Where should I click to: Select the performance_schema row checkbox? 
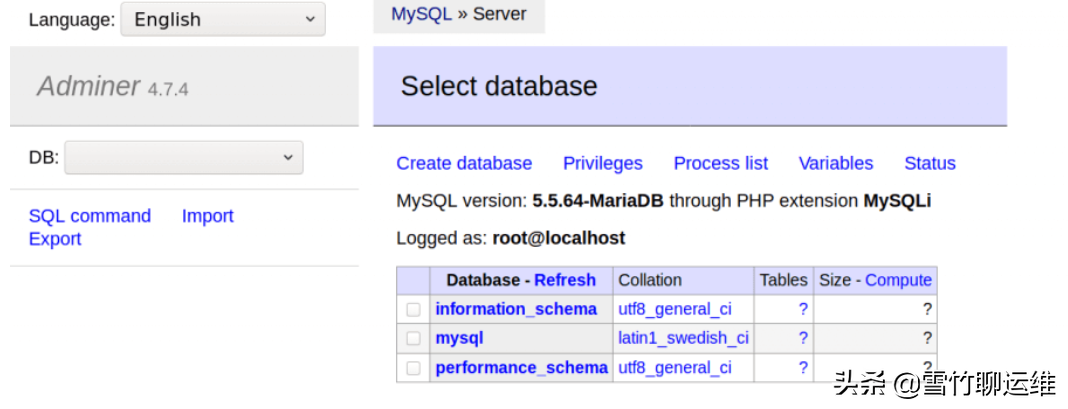coord(413,368)
